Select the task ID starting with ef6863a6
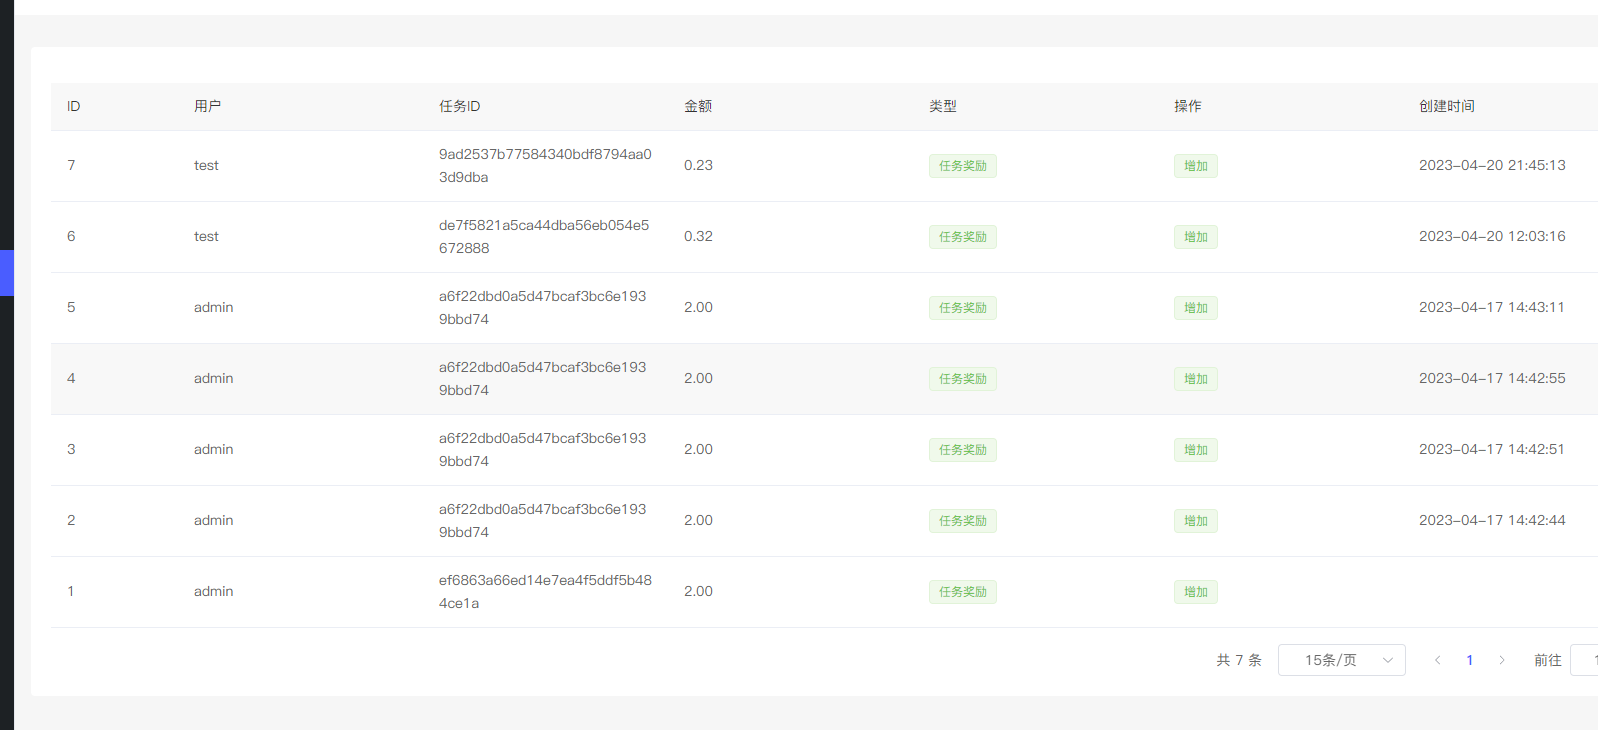The width and height of the screenshot is (1598, 730). [545, 592]
